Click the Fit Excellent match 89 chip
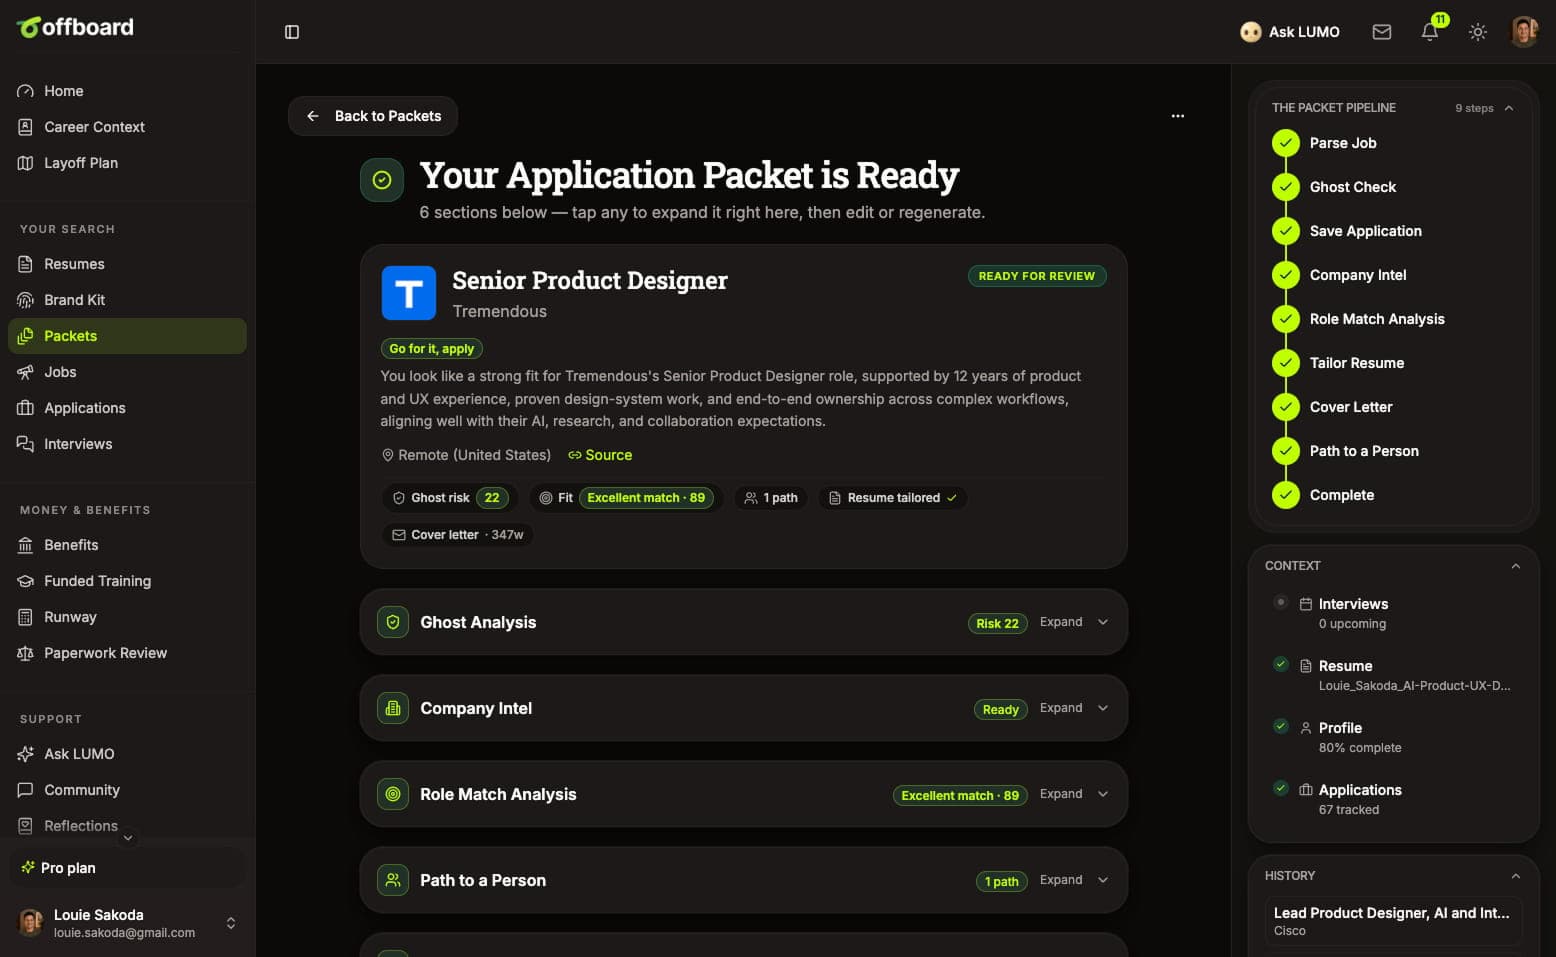This screenshot has width=1556, height=957. click(626, 498)
